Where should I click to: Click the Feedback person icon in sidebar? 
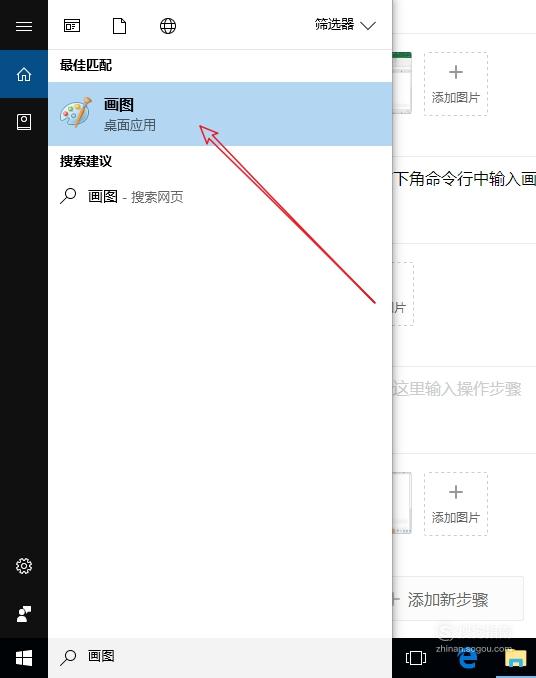(x=24, y=614)
